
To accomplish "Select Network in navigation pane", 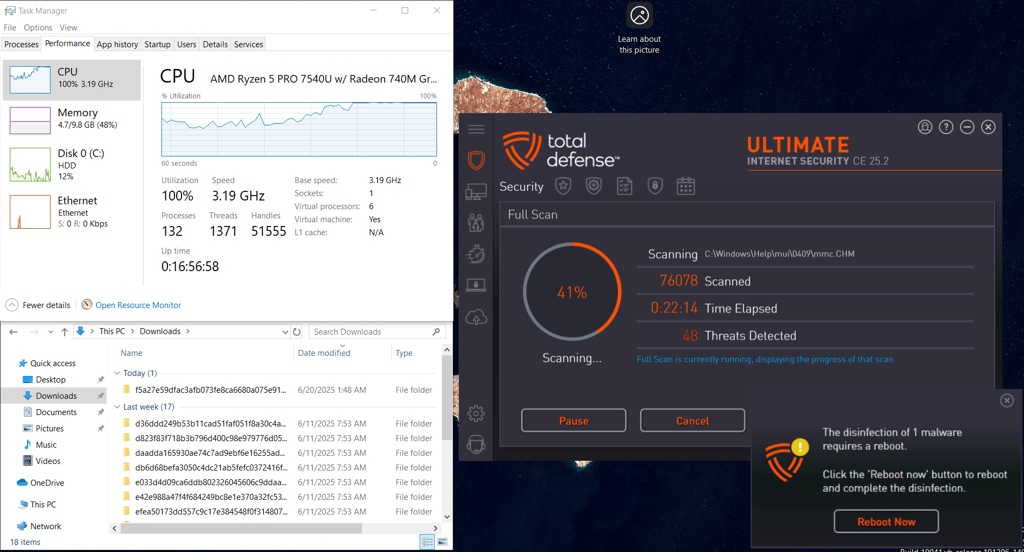I will (x=46, y=526).
